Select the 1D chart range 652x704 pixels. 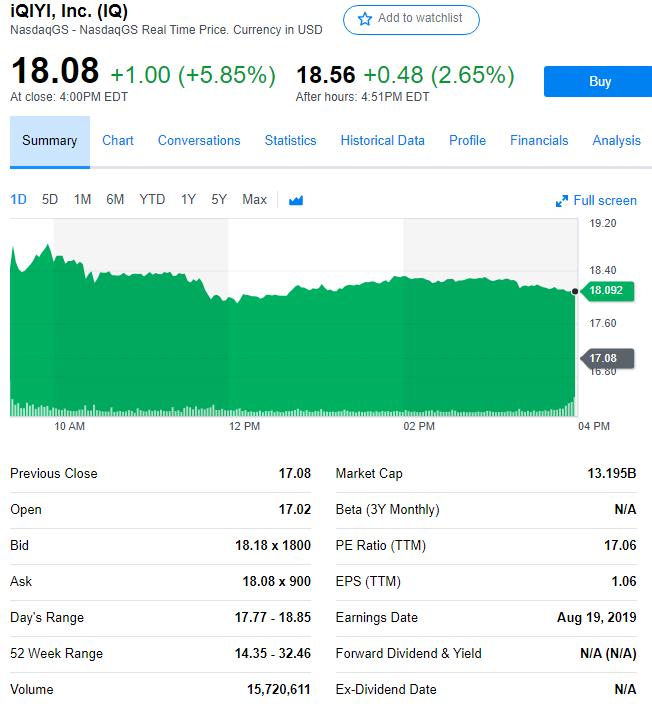pyautogui.click(x=18, y=199)
